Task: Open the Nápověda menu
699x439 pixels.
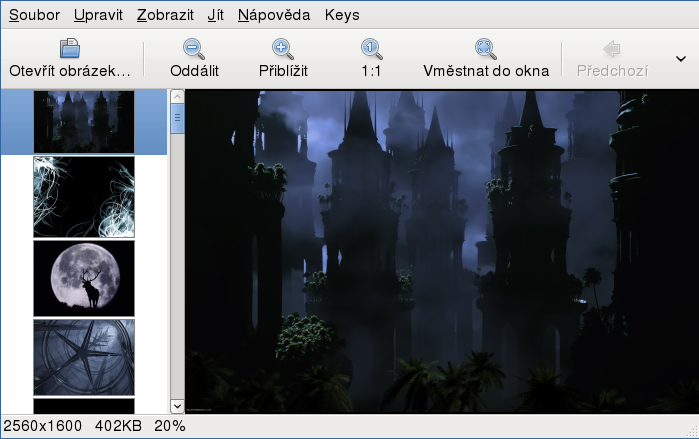Action: click(x=274, y=15)
